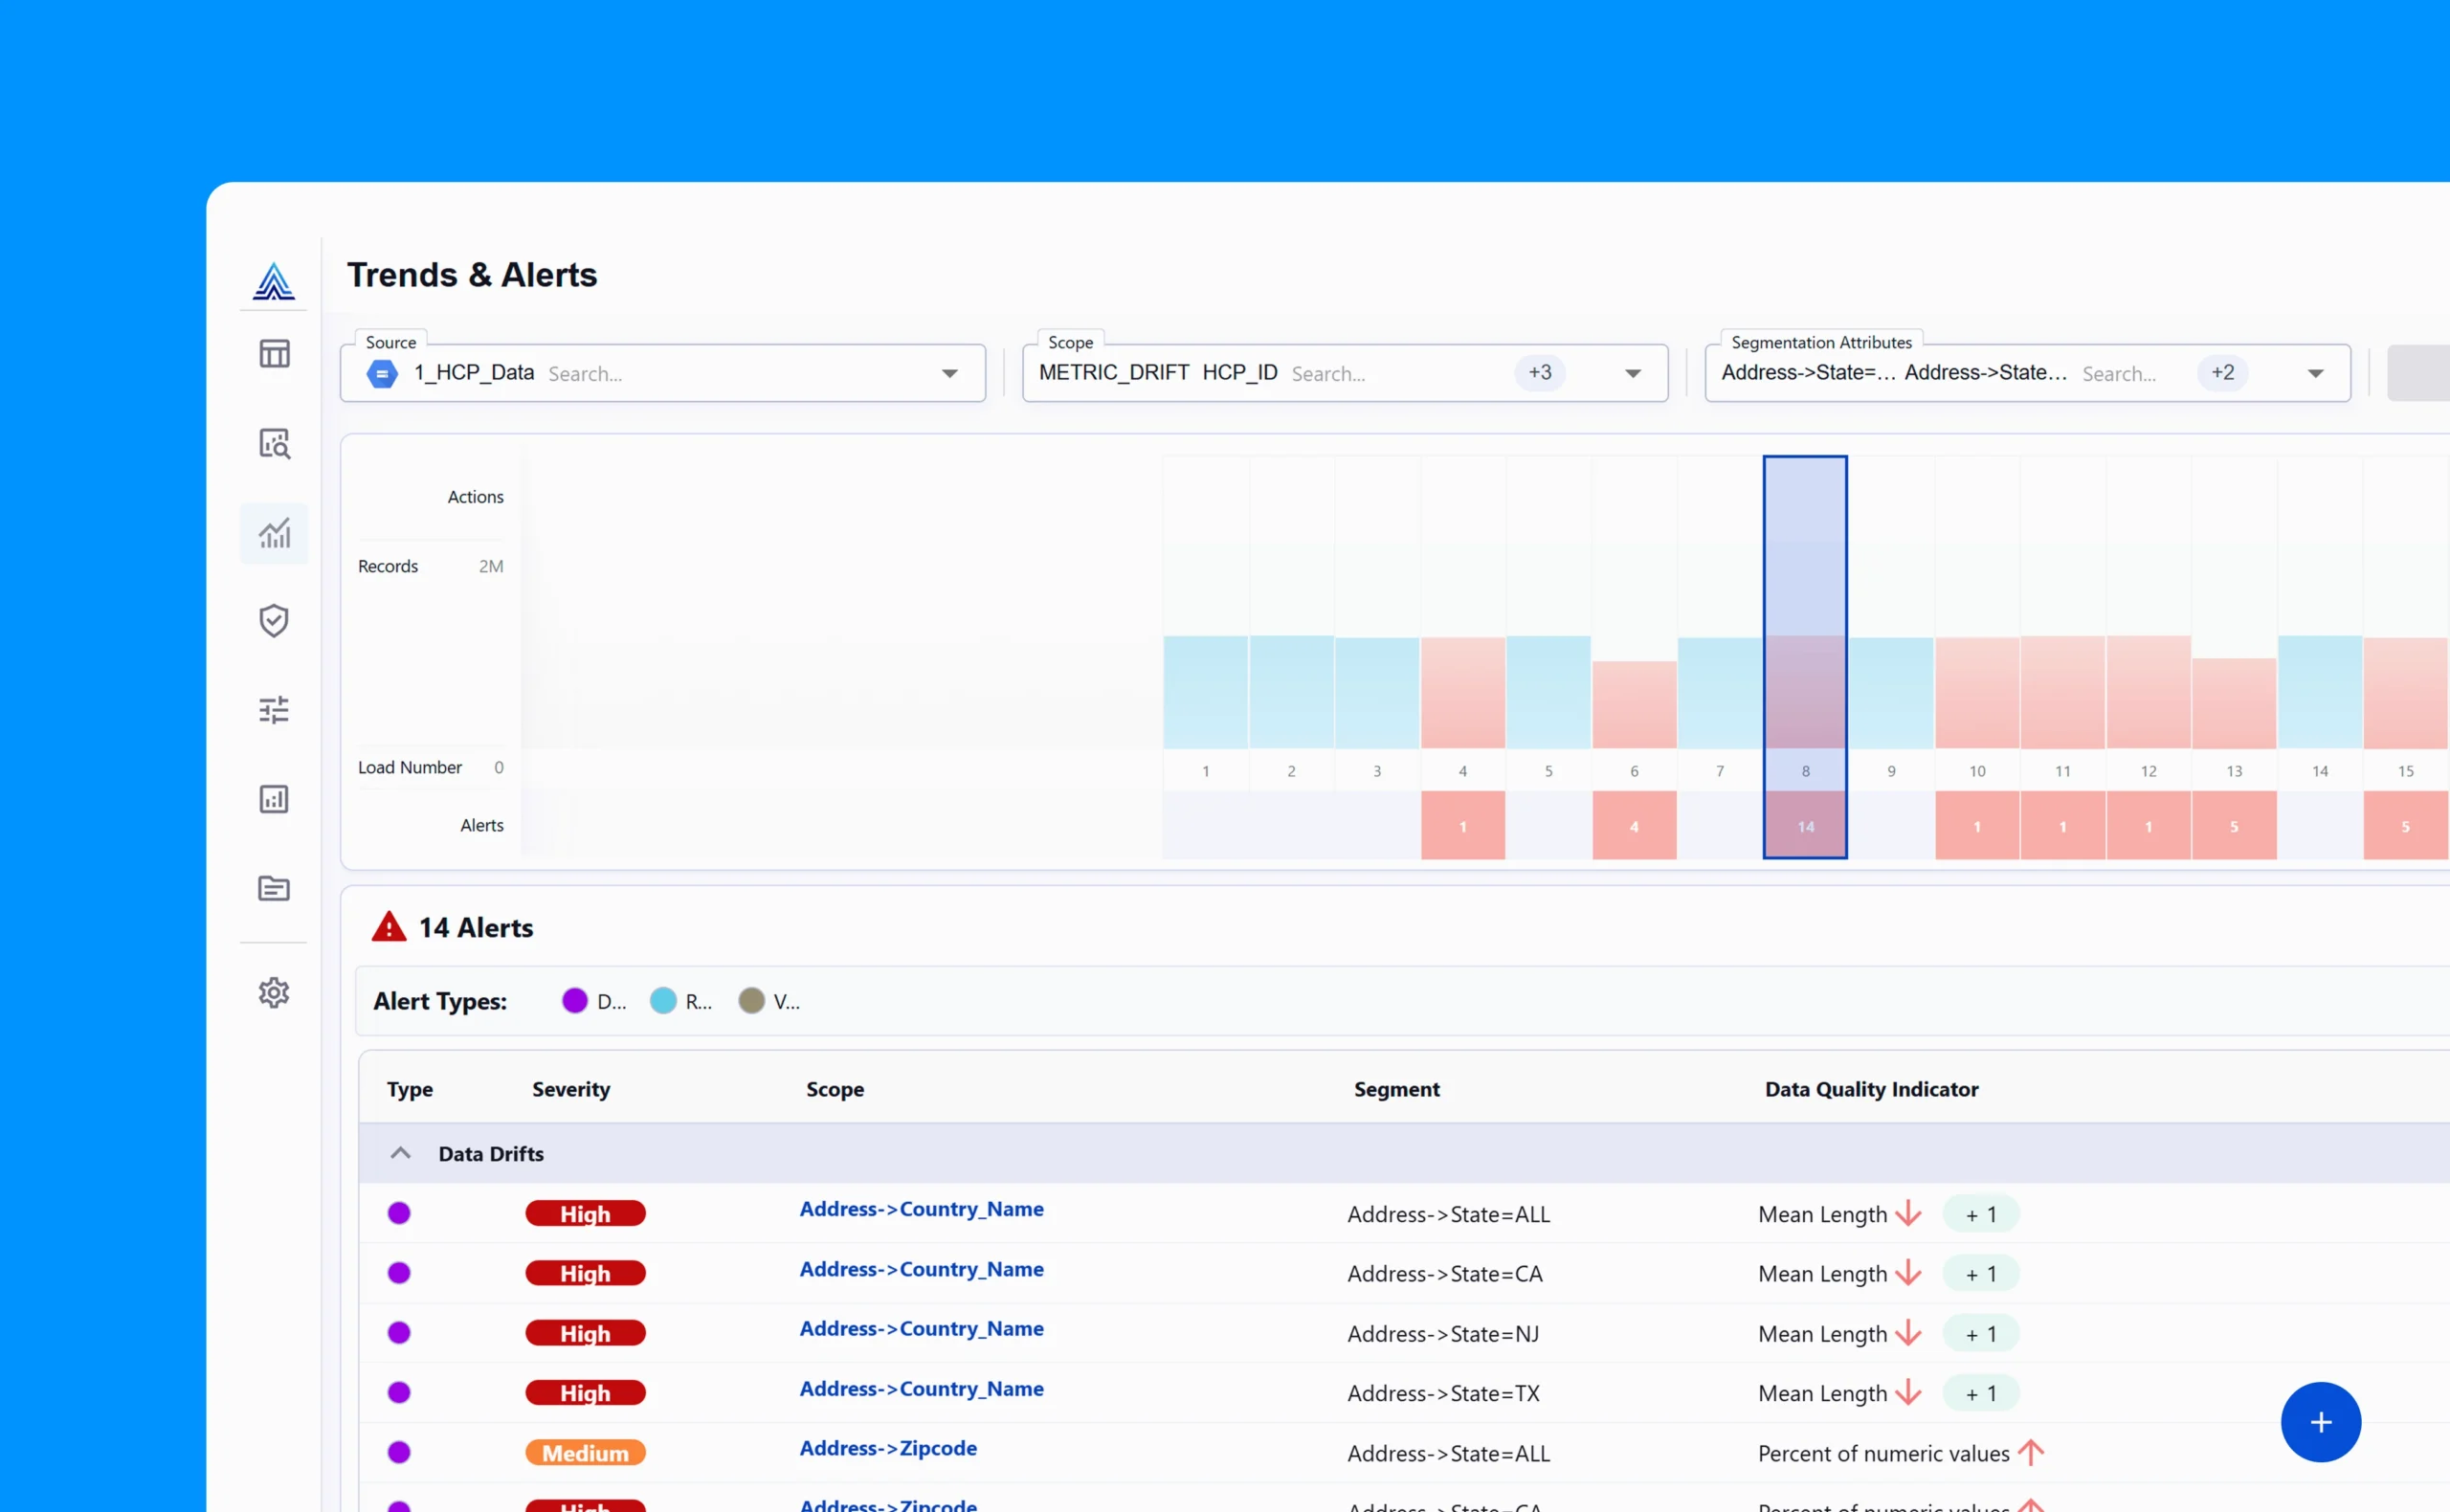This screenshot has width=2450, height=1512.
Task: Open Address->Country_Name link in State=TX row
Action: (921, 1389)
